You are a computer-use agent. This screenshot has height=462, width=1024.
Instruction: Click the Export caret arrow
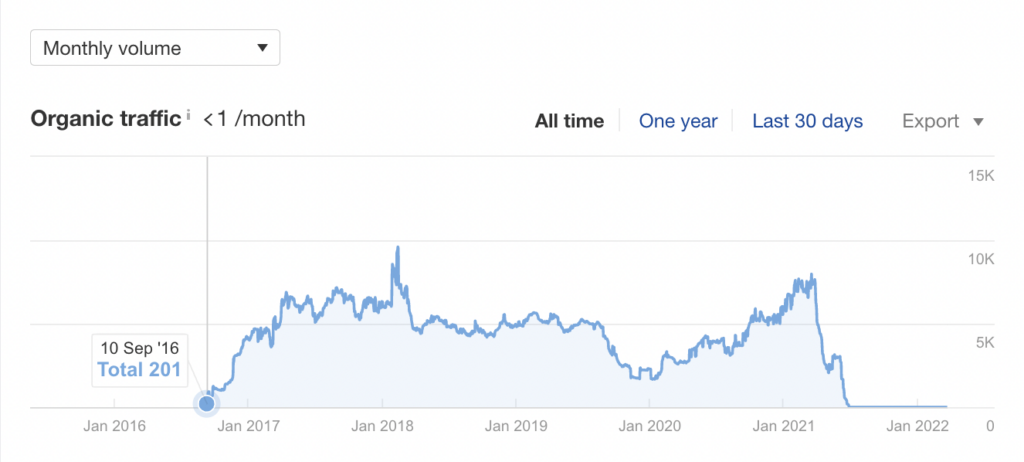point(978,122)
